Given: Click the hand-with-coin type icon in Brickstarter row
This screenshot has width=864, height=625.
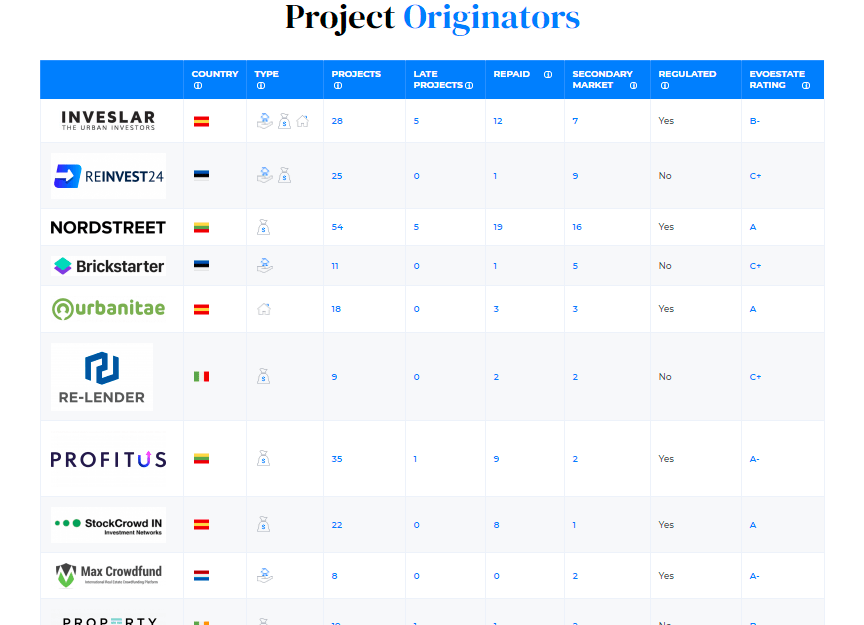Looking at the screenshot, I should pos(264,266).
